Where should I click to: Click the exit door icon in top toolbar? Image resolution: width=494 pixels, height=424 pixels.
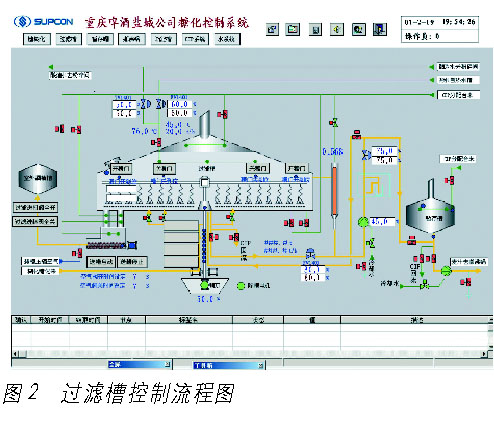(x=380, y=30)
